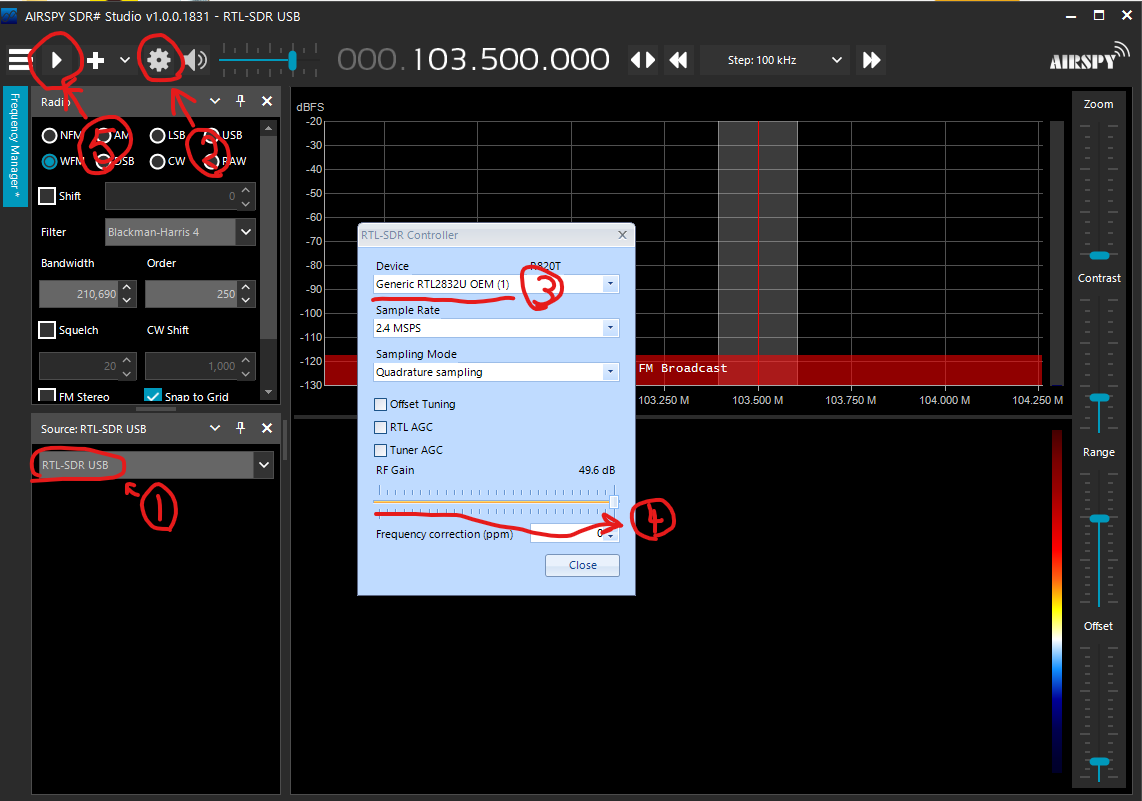
Task: Enable Offset Tuning checkbox
Action: coord(380,404)
